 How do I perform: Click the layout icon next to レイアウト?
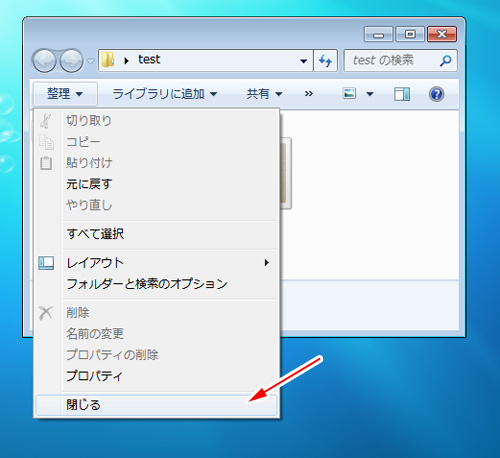tap(46, 263)
